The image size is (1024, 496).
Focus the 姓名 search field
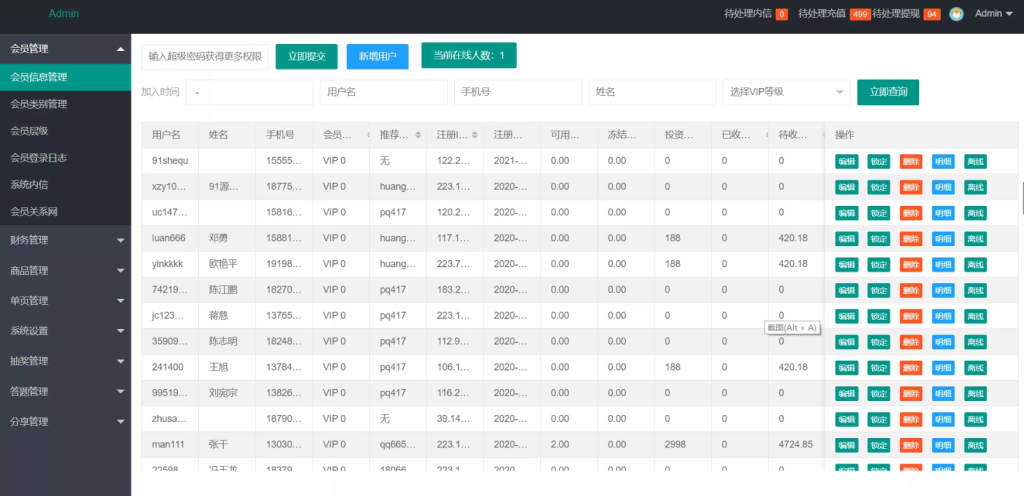652,93
